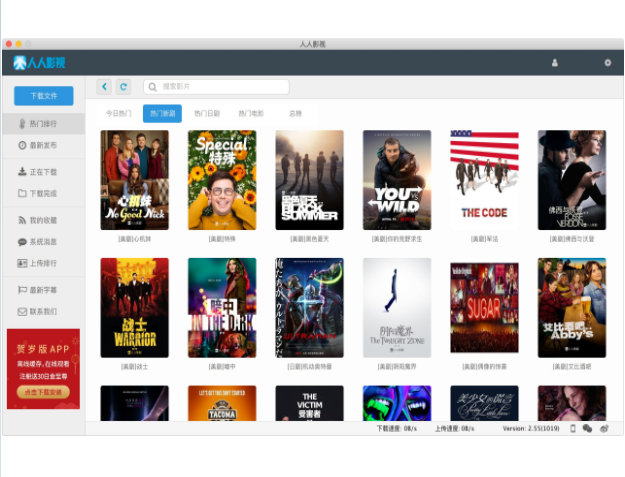Open The Code poster
Image resolution: width=625 pixels, height=477 pixels.
point(484,180)
